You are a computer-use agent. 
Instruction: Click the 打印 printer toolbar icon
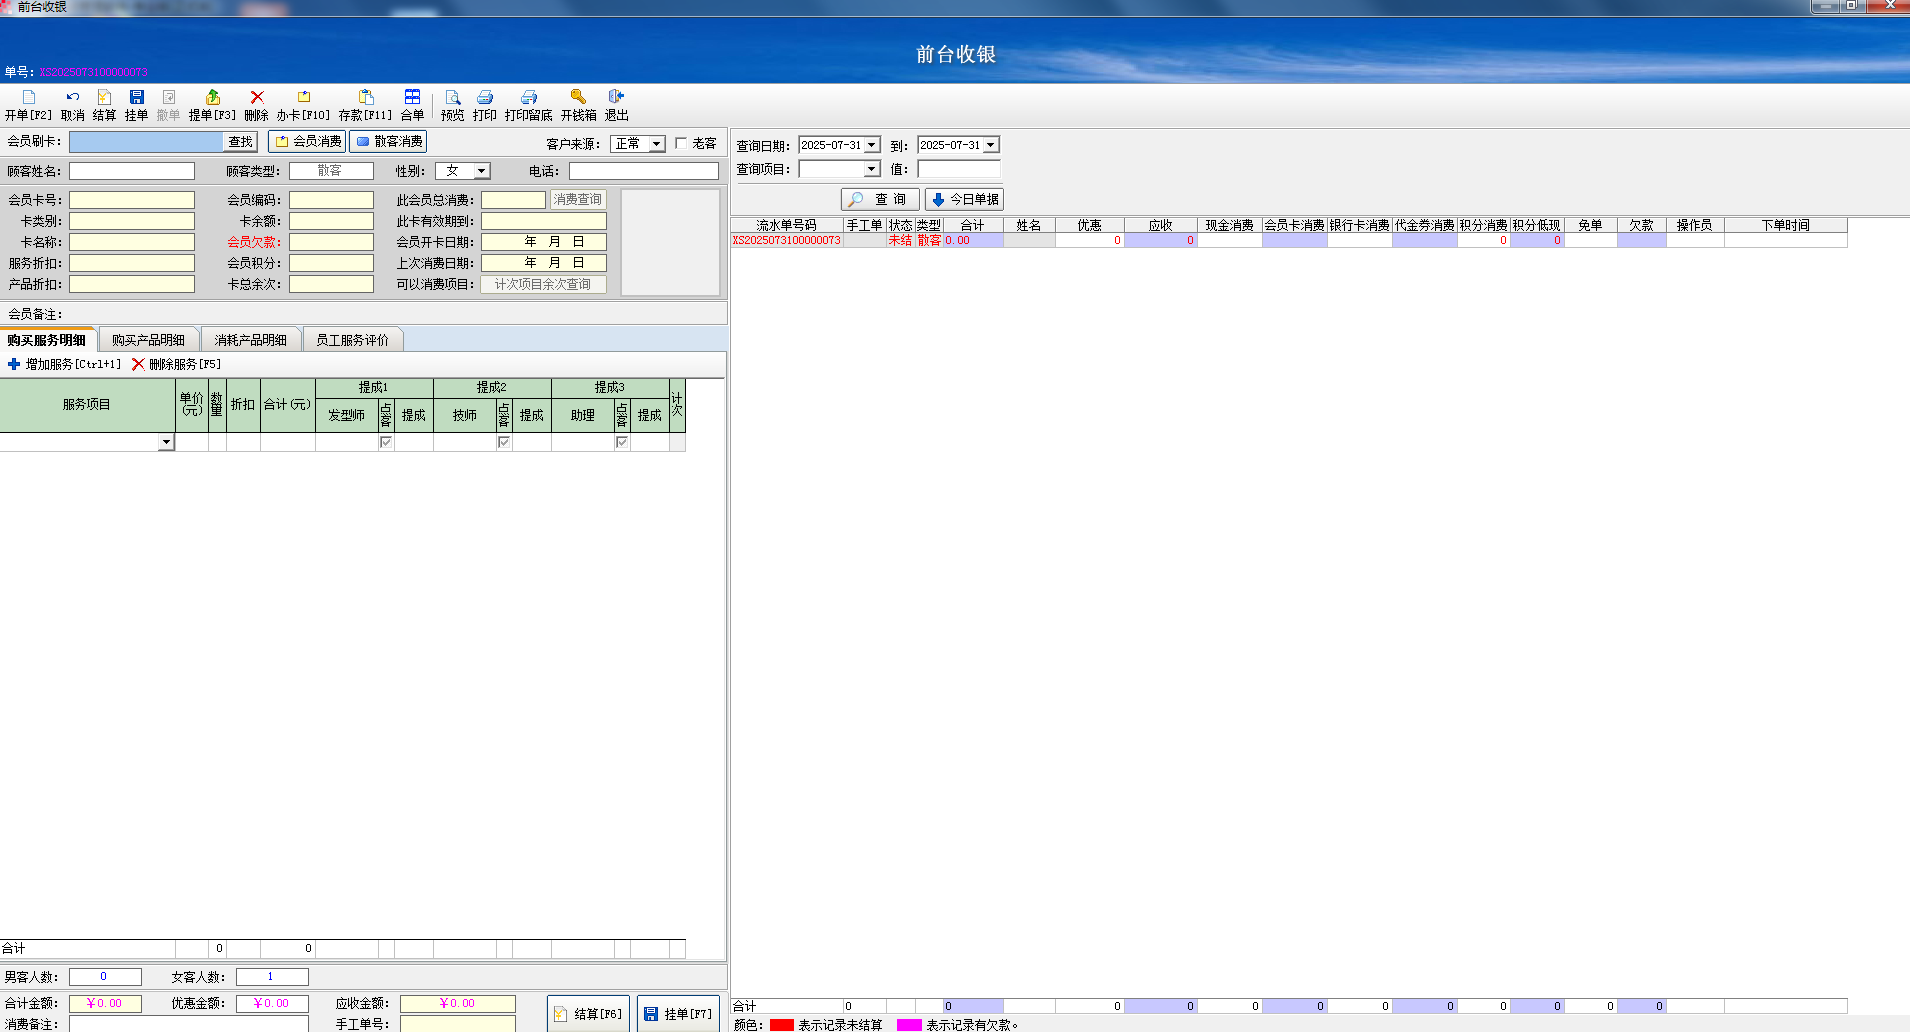(485, 98)
